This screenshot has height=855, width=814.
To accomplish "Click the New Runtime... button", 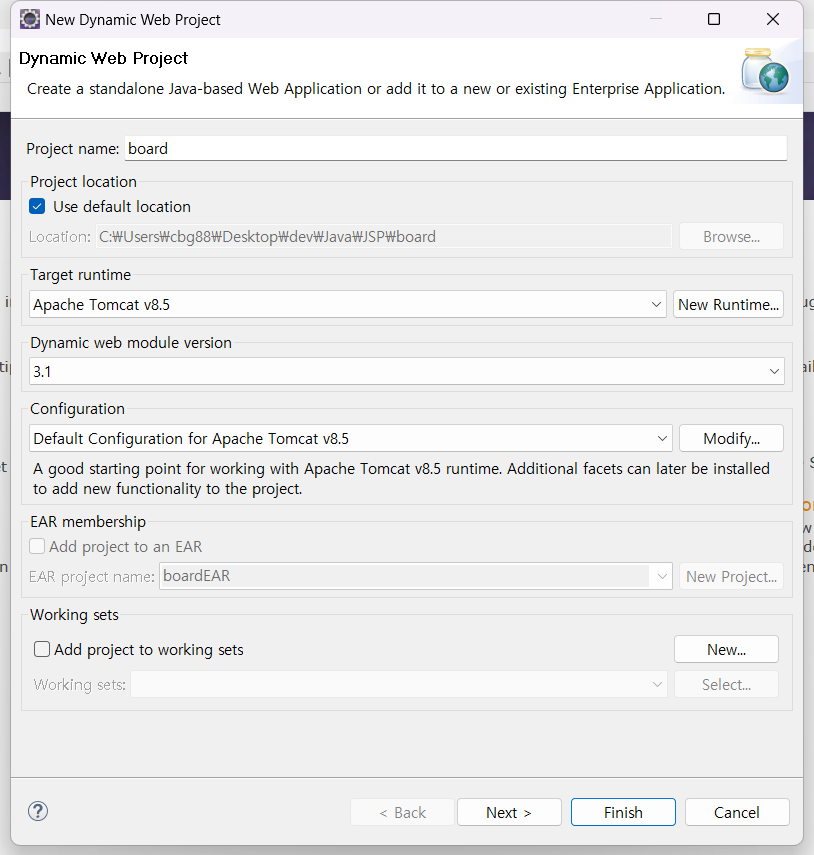I will [728, 304].
